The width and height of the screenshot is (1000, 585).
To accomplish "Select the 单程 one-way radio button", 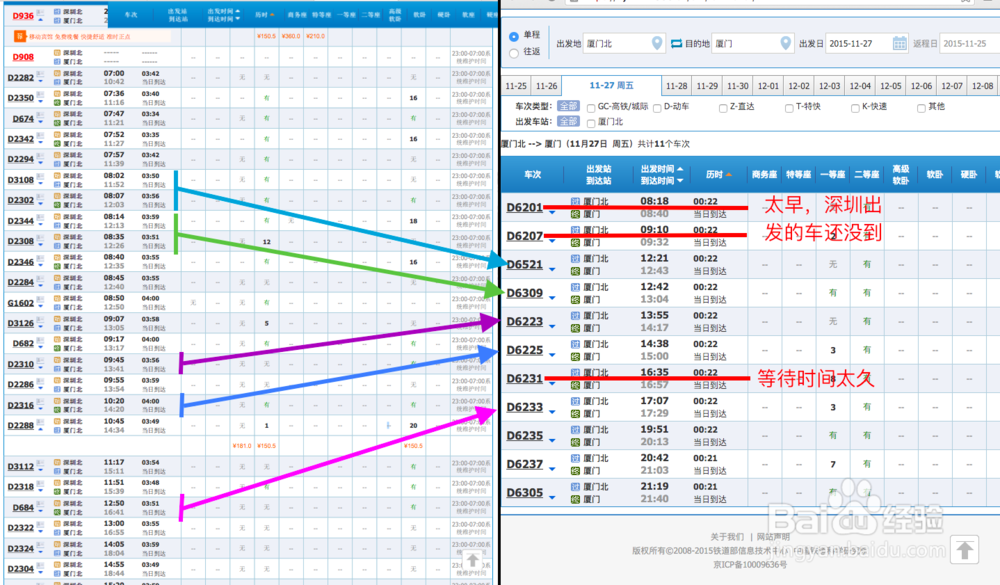I will point(514,37).
